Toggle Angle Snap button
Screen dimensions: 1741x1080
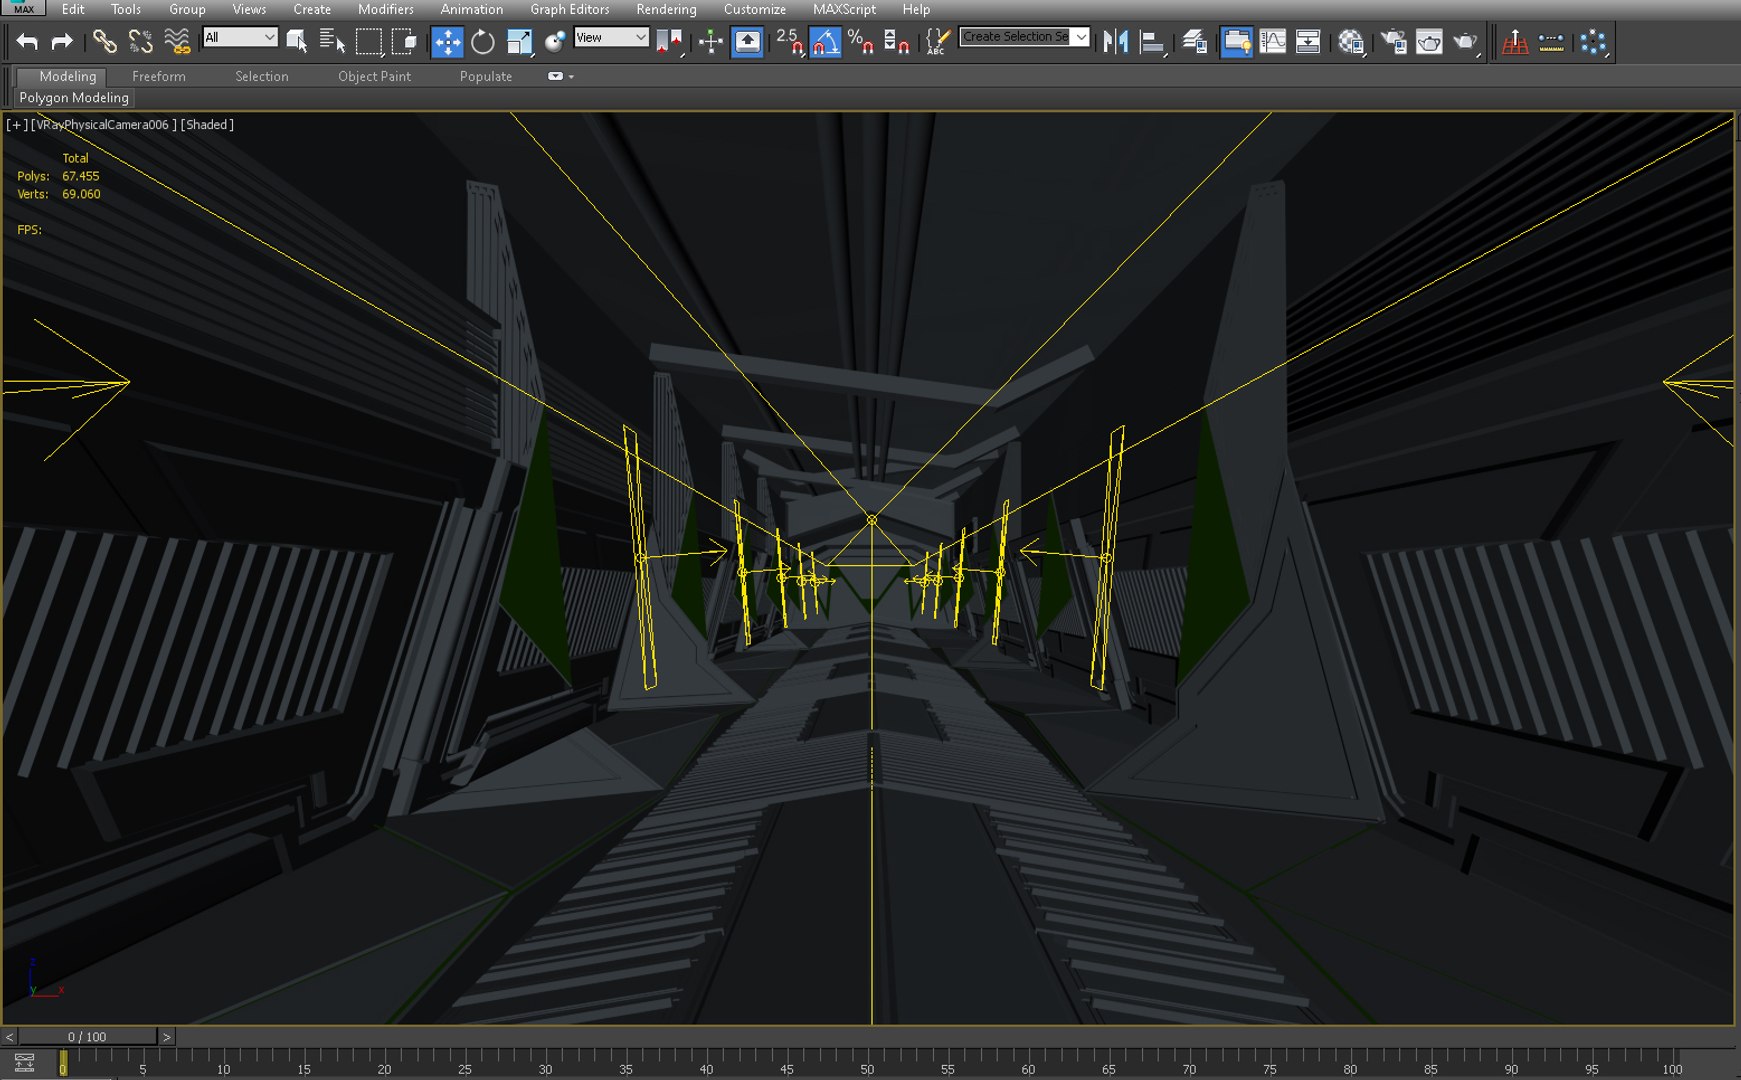(x=825, y=42)
